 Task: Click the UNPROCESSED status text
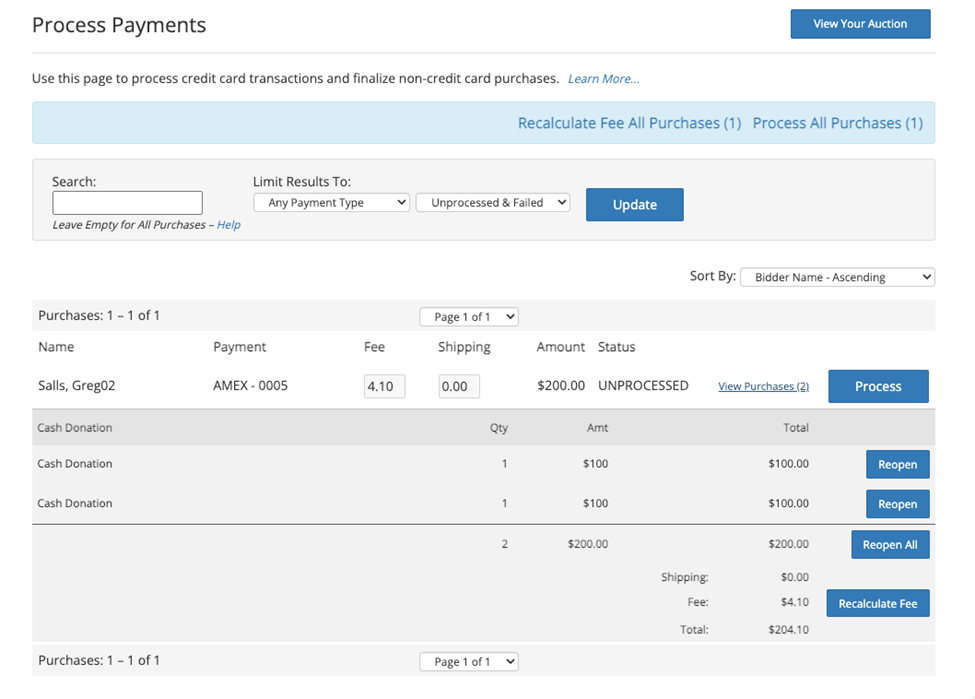tap(643, 386)
